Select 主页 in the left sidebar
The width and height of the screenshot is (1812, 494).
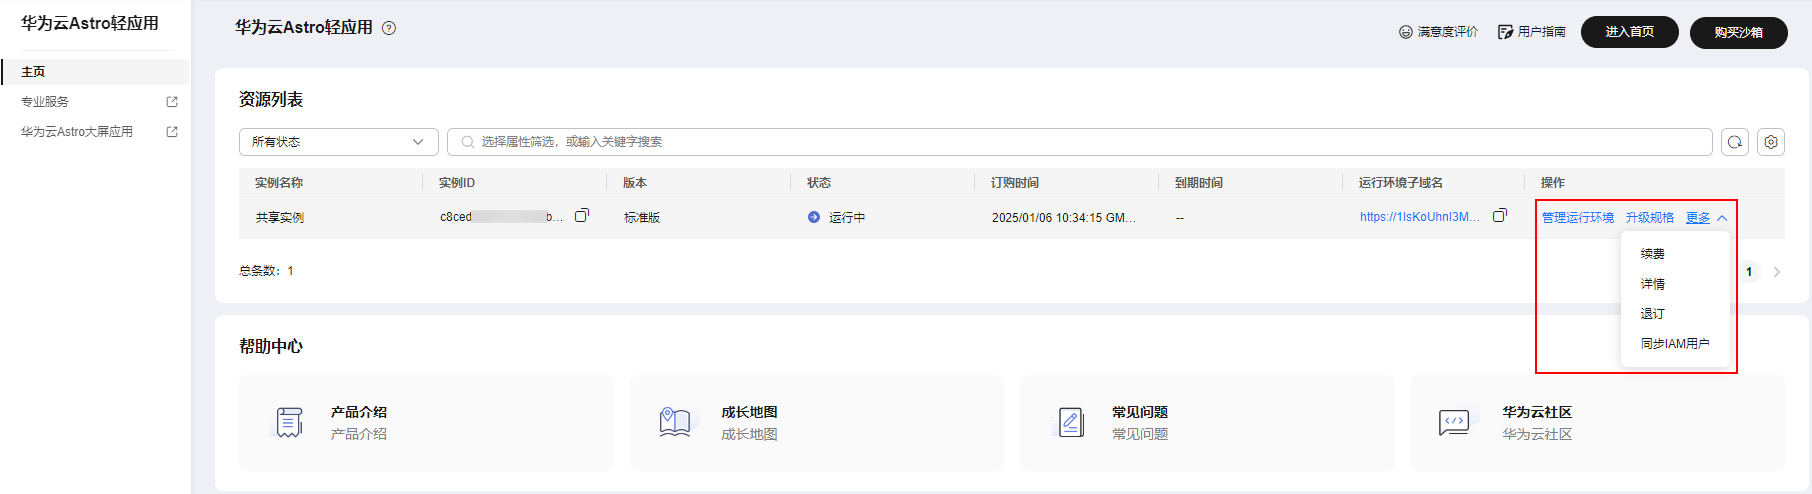pyautogui.click(x=95, y=72)
